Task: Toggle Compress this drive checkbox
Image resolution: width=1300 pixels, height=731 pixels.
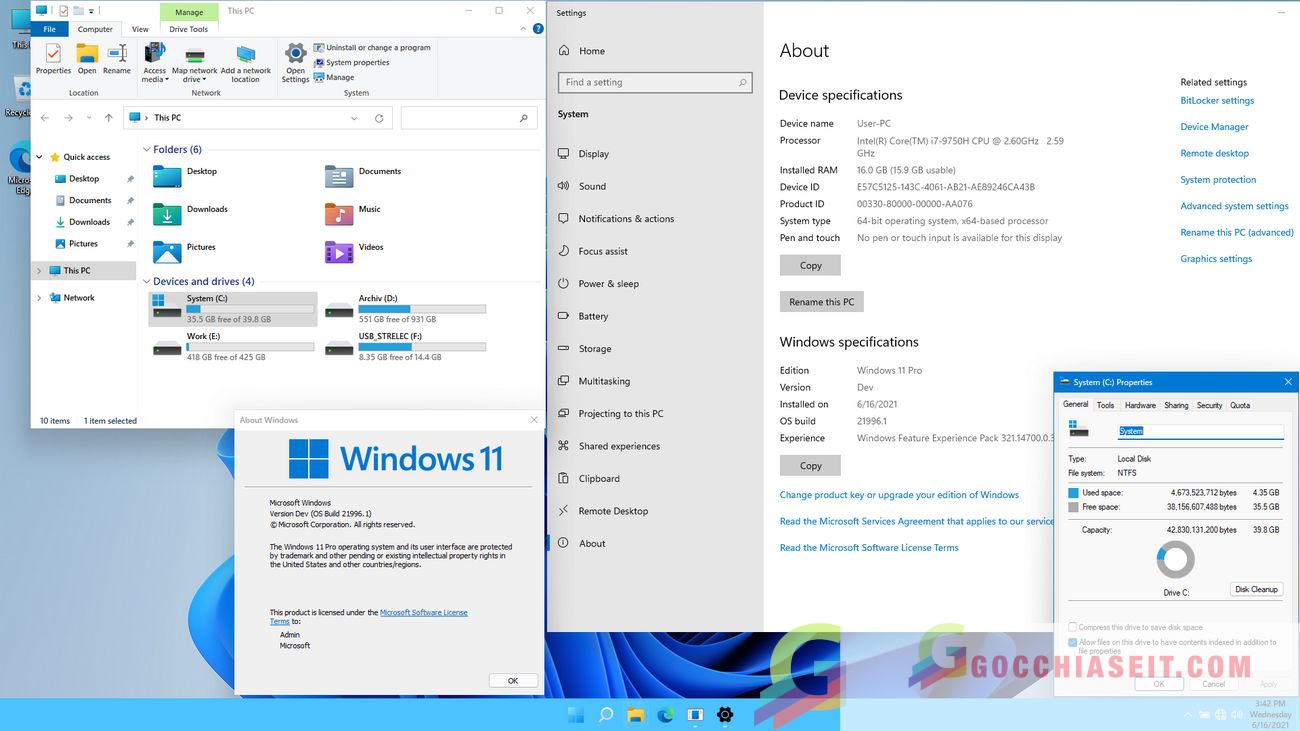Action: coord(1073,627)
